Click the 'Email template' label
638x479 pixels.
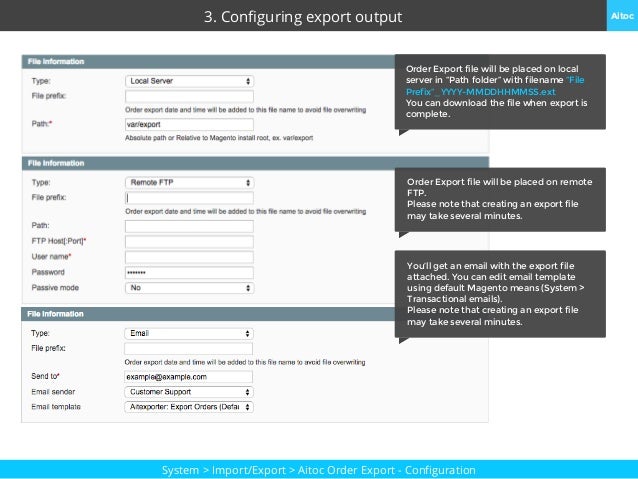click(56, 407)
